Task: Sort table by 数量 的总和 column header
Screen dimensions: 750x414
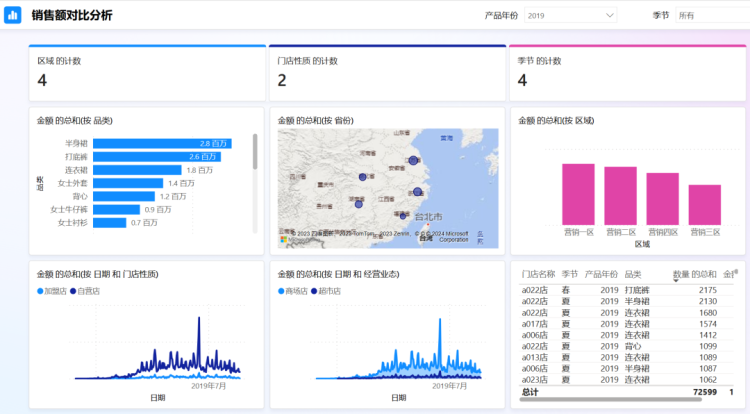Action: click(694, 274)
